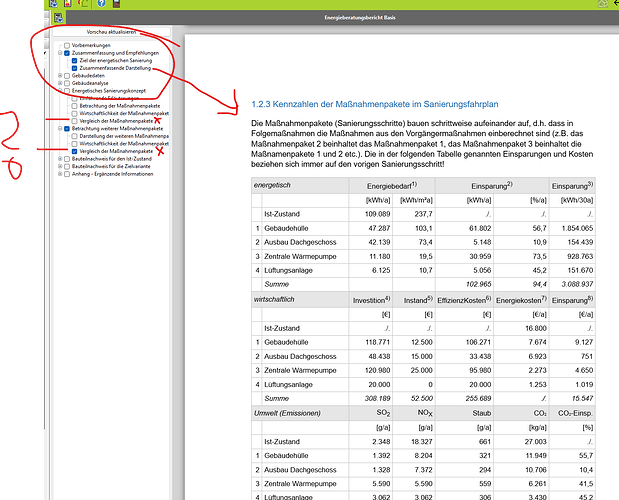Viewport: 619px width, 500px height.
Task: Click the first document icon in top toolbar
Action: pyautogui.click(x=53, y=3)
